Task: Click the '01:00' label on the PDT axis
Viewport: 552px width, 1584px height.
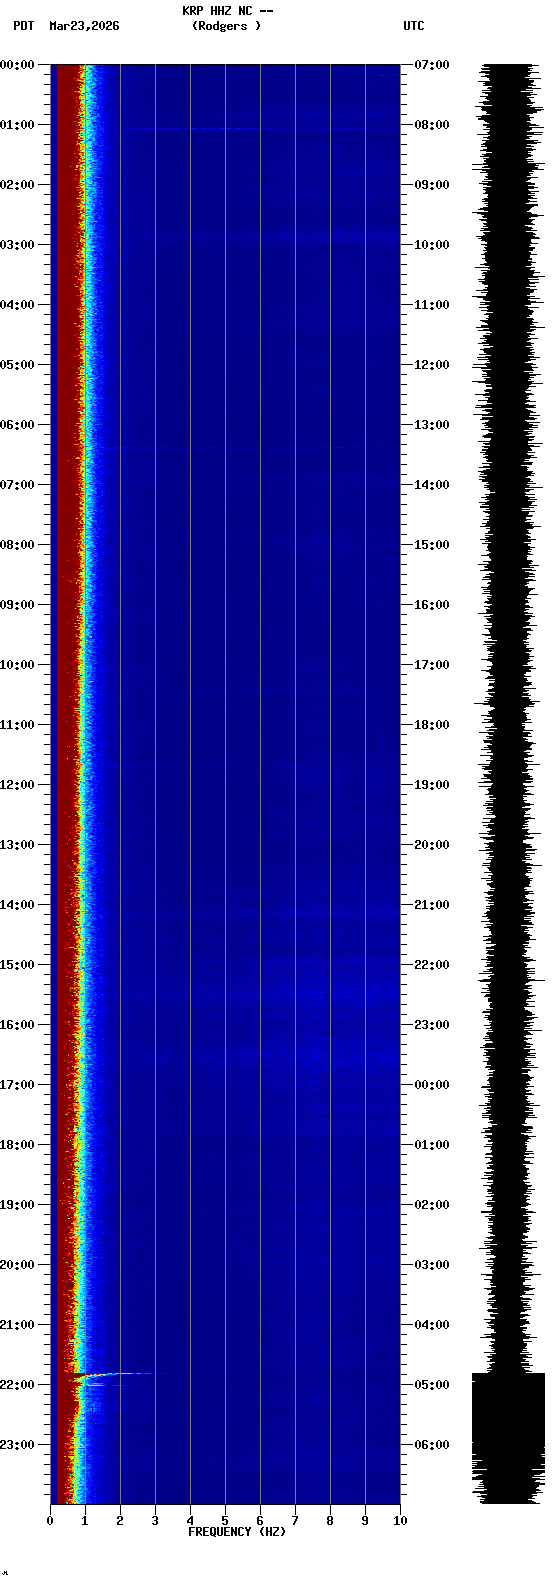Action: (17, 125)
